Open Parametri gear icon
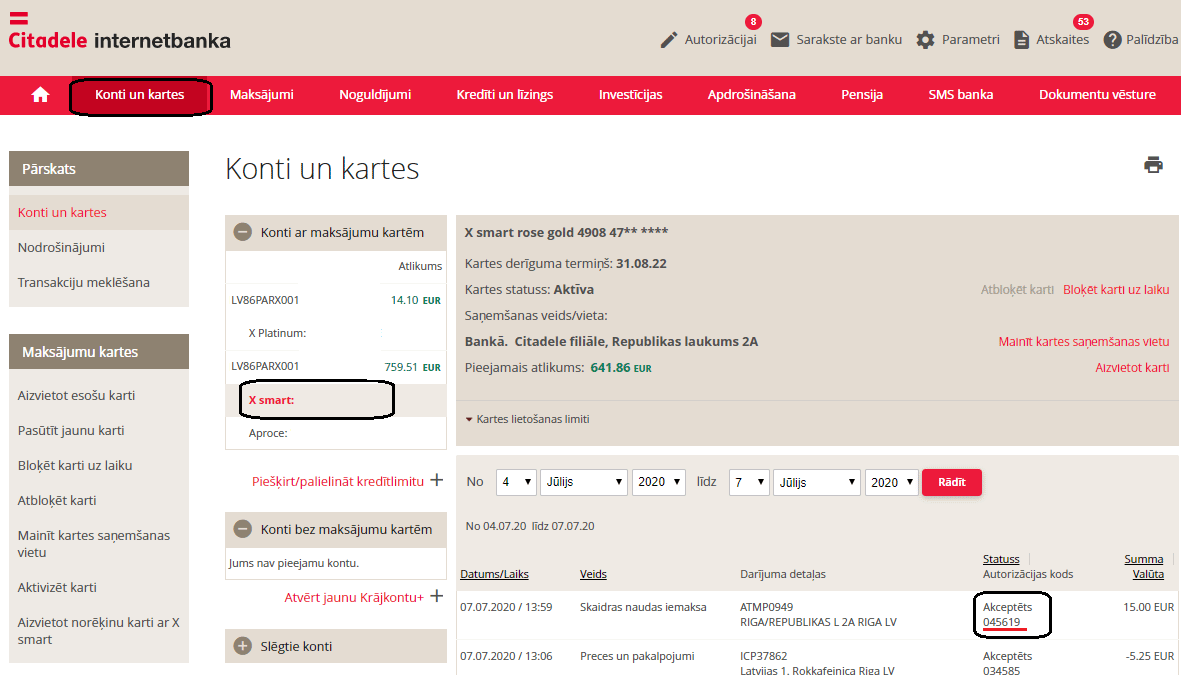 [925, 40]
